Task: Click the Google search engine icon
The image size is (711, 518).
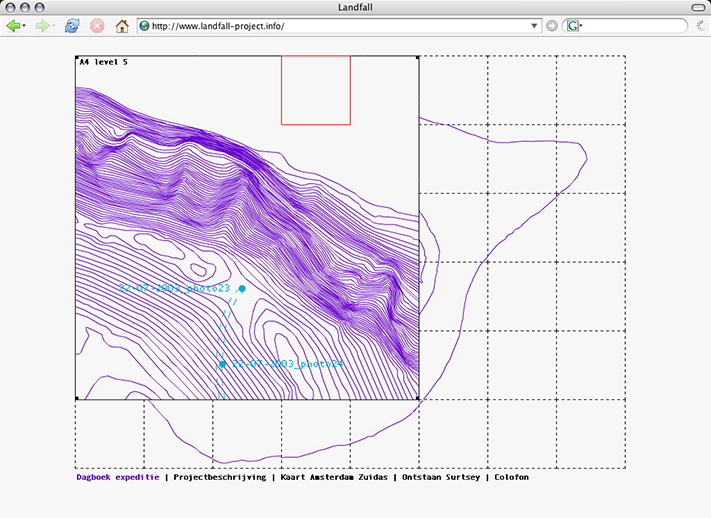Action: pyautogui.click(x=574, y=26)
